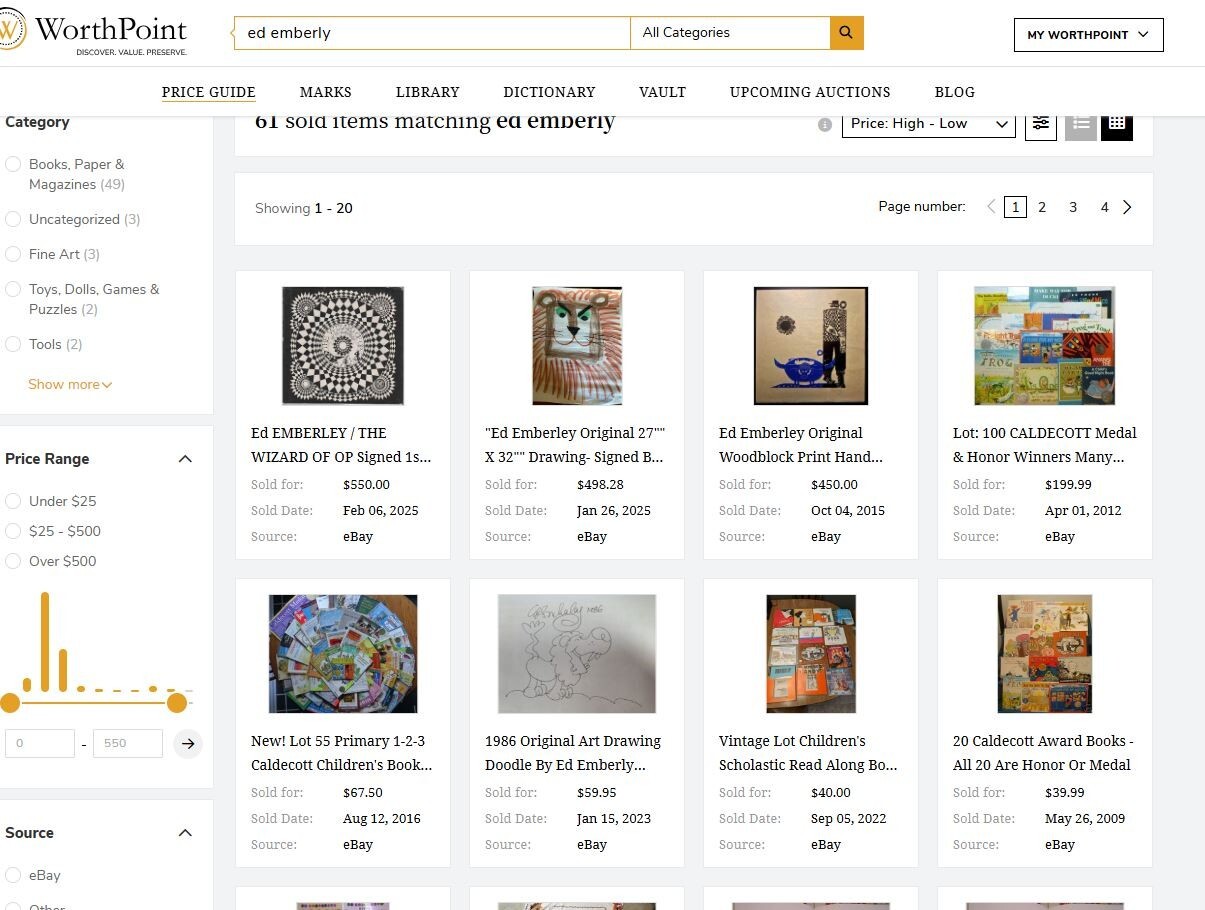
Task: Open the Scholastic Read Along lot thumbnail
Action: click(811, 654)
